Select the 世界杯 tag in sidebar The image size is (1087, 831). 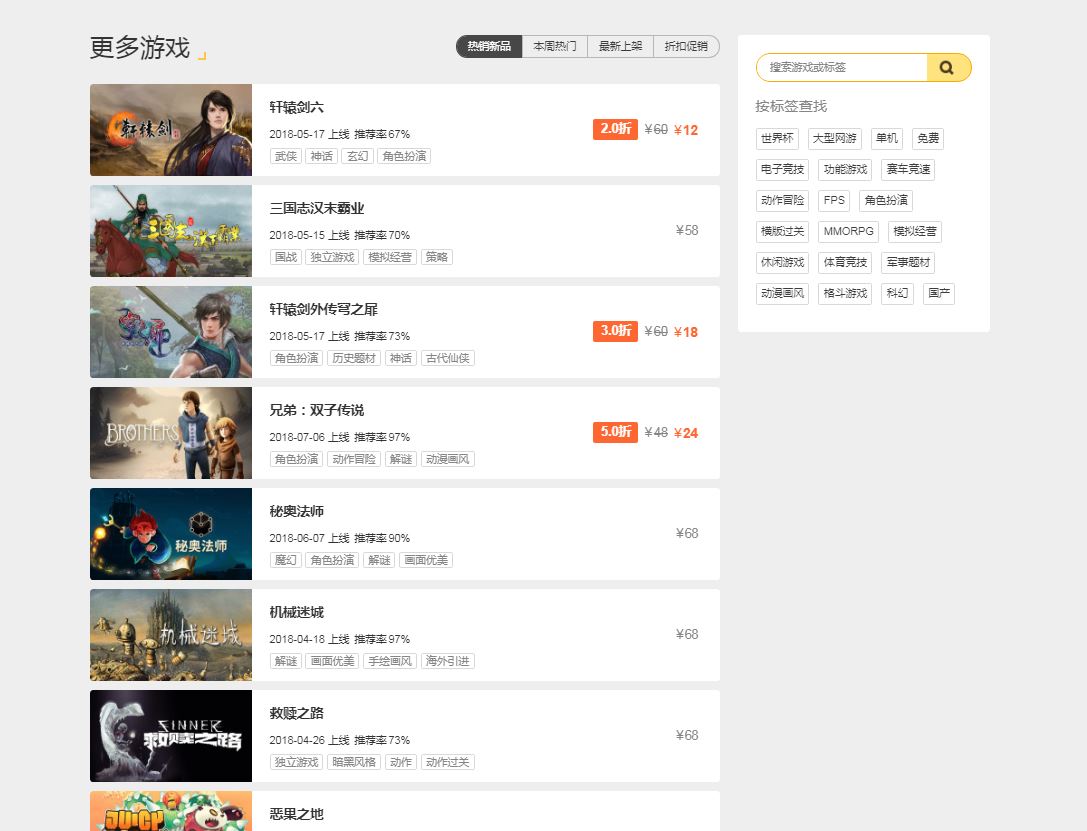pyautogui.click(x=777, y=139)
